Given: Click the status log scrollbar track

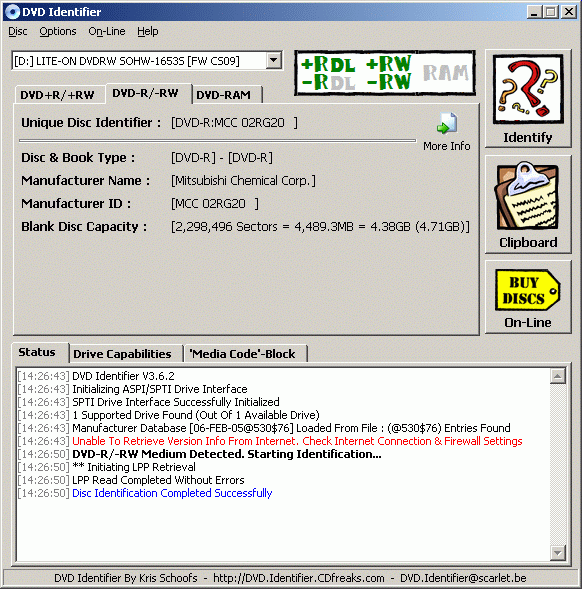Looking at the screenshot, I should pyautogui.click(x=558, y=464).
